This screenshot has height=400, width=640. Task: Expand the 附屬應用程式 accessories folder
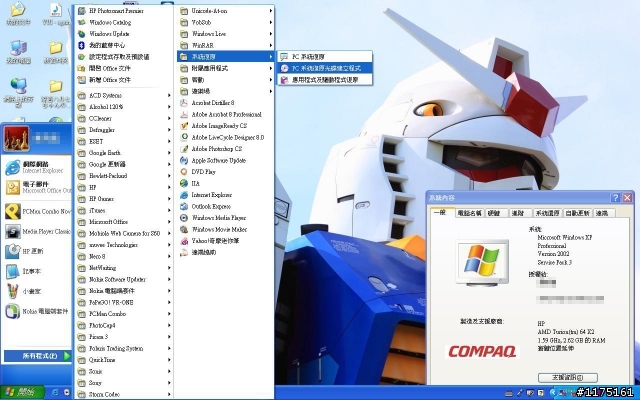pos(226,68)
